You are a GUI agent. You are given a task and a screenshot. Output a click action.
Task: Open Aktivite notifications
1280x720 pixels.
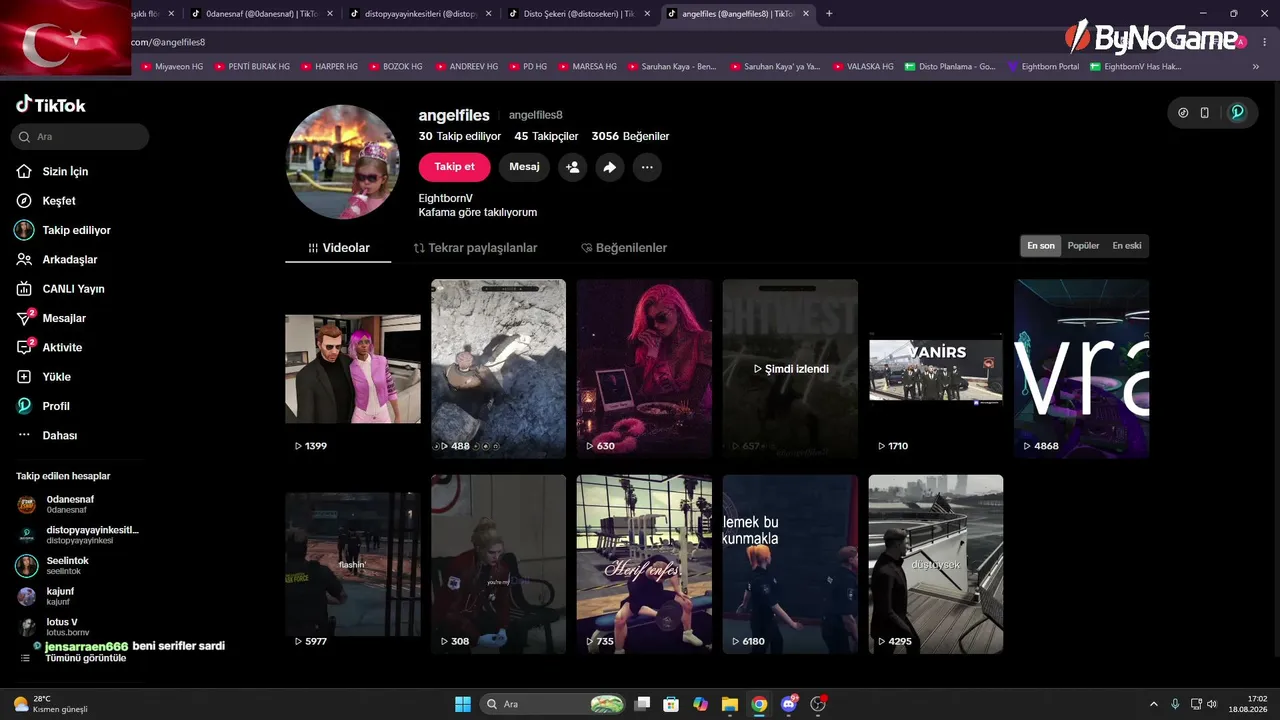[49, 347]
